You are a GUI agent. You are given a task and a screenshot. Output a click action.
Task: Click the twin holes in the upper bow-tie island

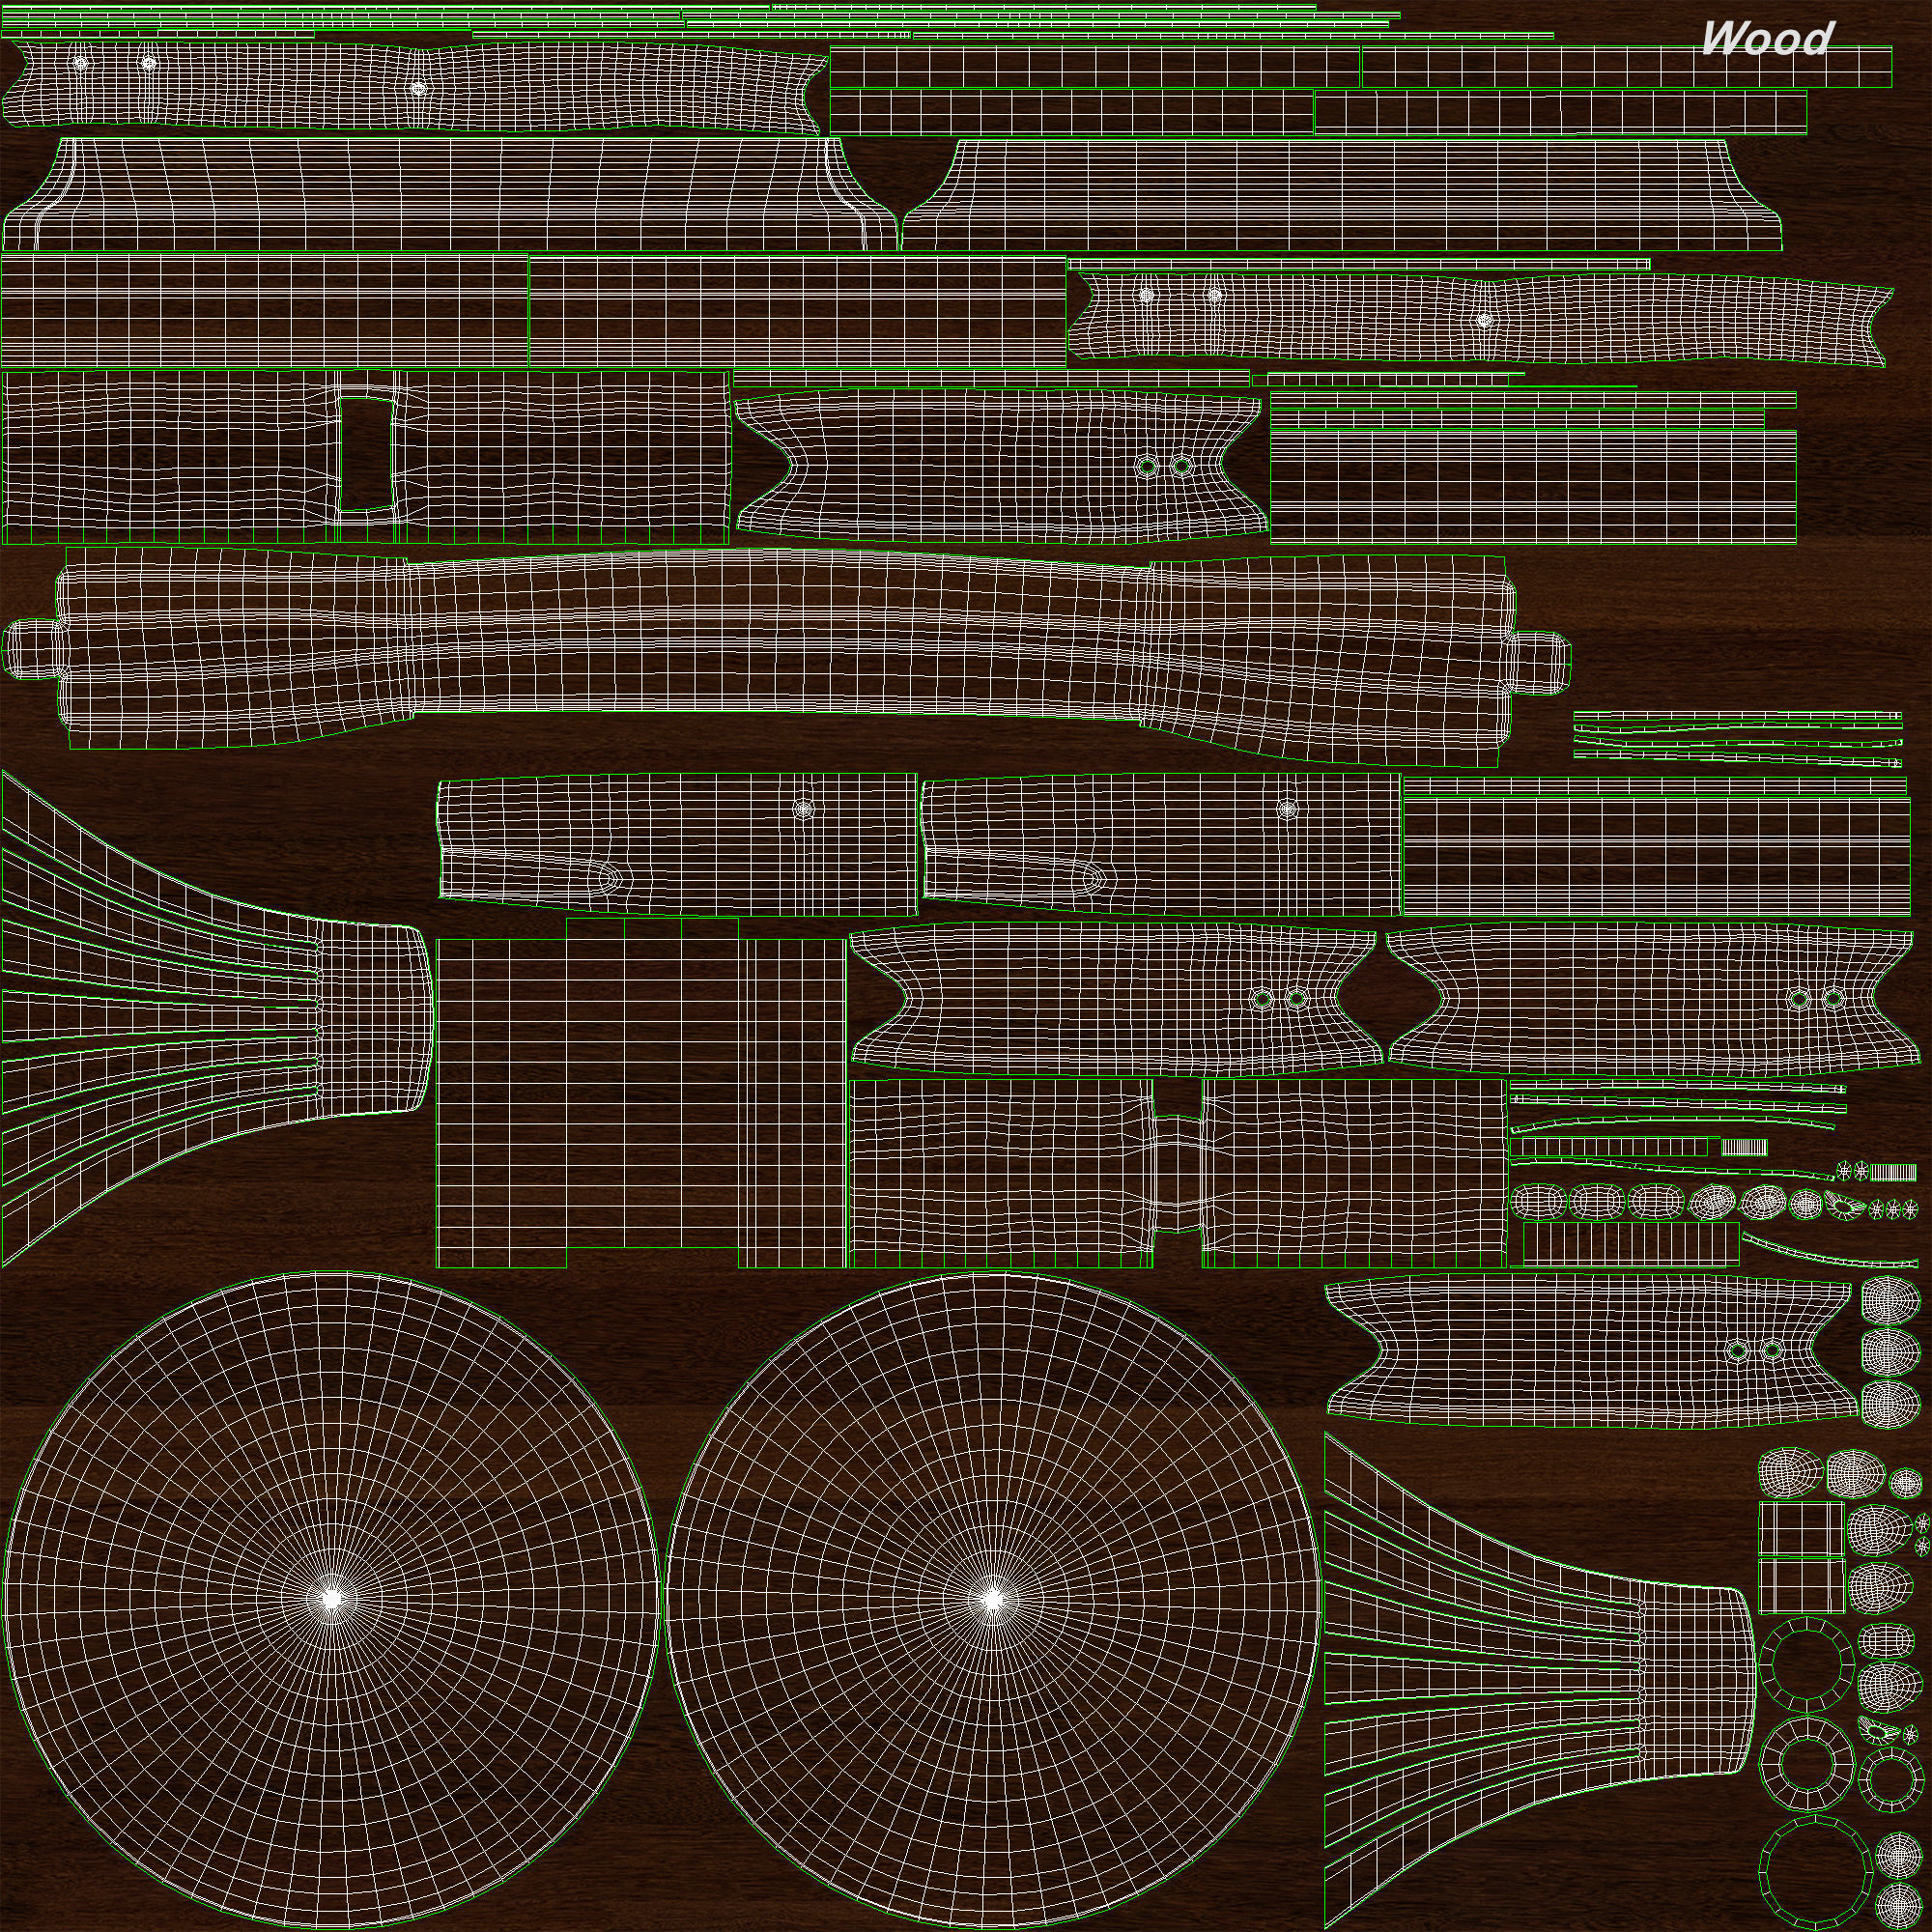(1165, 466)
